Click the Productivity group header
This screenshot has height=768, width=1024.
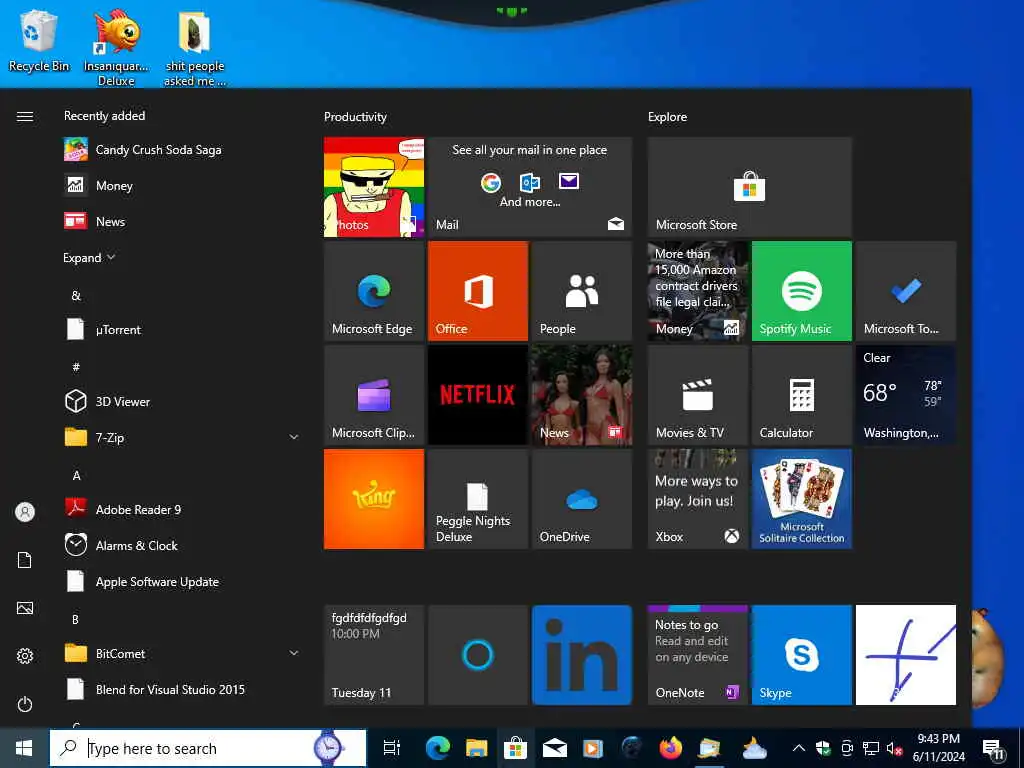pyautogui.click(x=355, y=117)
